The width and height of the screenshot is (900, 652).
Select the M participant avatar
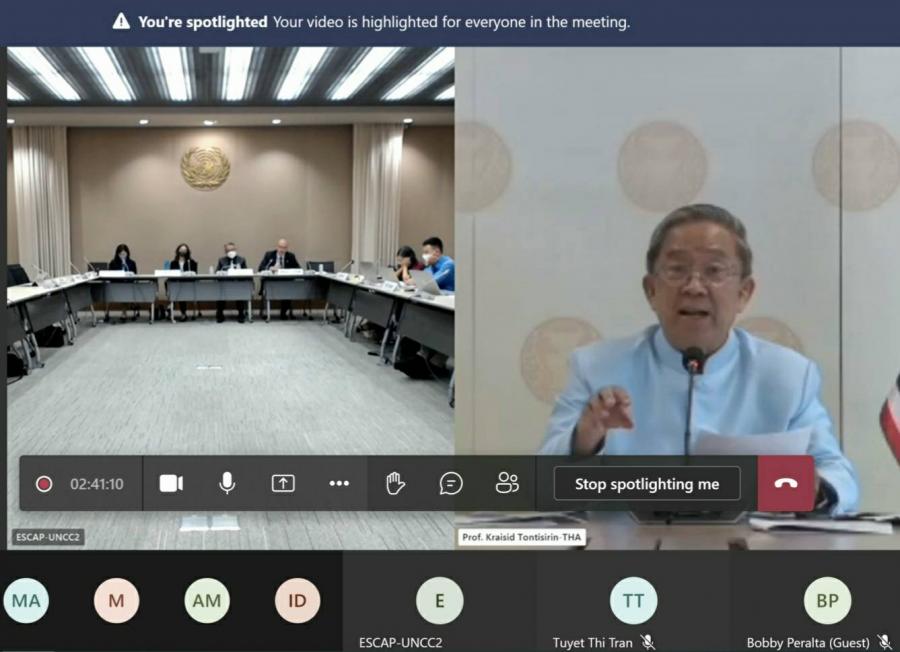pyautogui.click(x=116, y=601)
